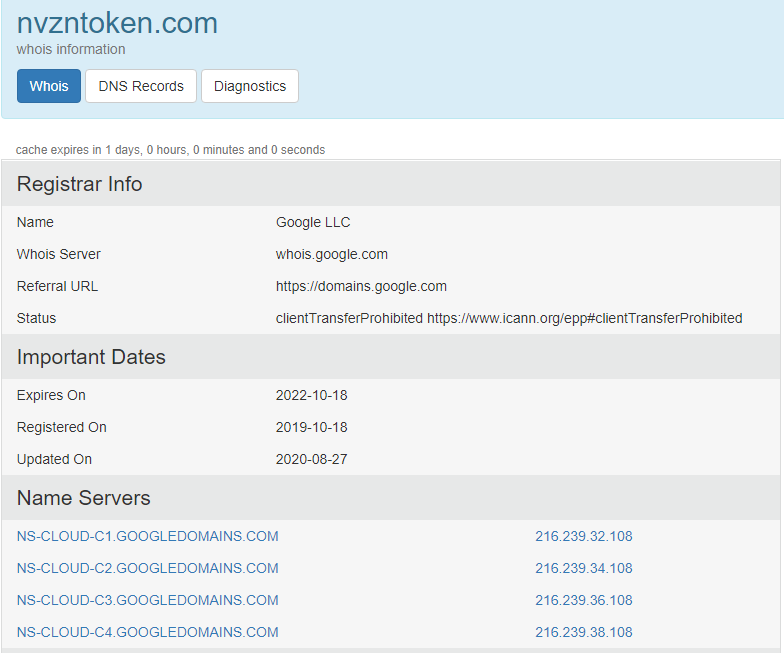Click the cache expires notice text
Screen dimensions: 784x653
point(170,150)
